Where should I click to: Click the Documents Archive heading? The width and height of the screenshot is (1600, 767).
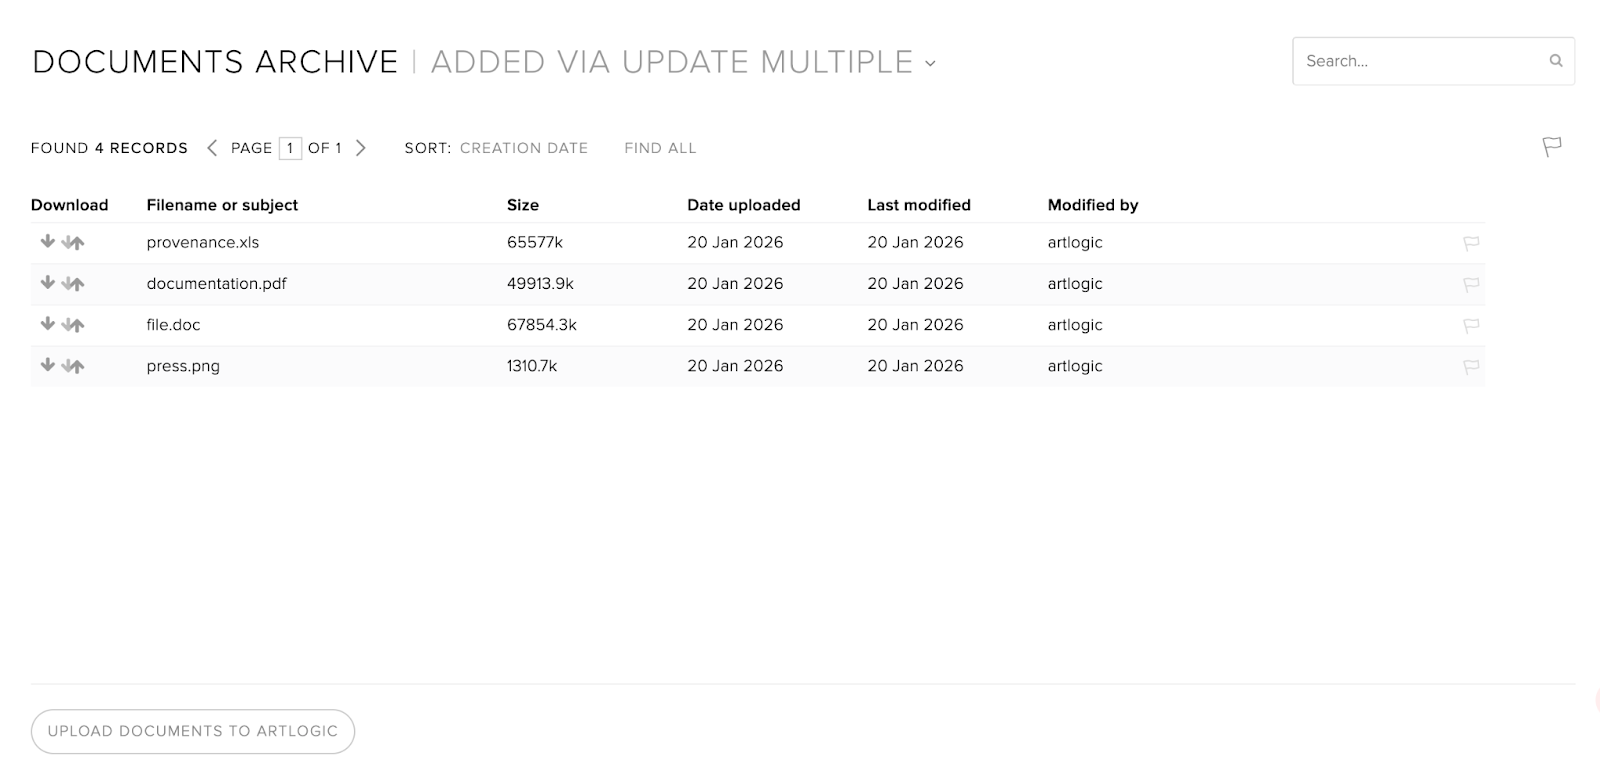pyautogui.click(x=215, y=62)
